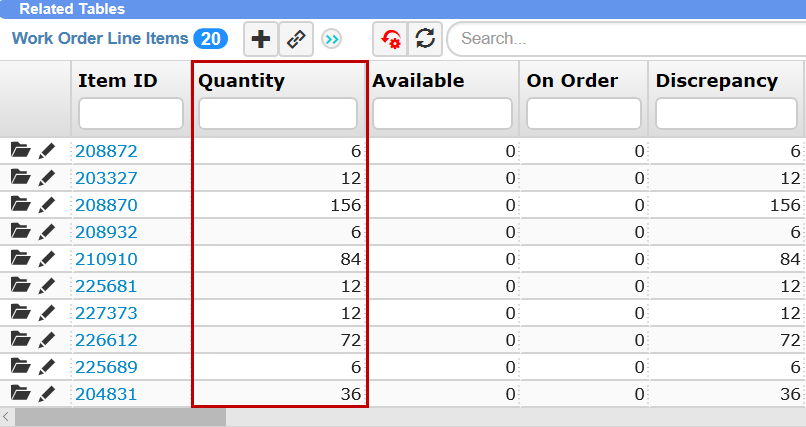Click the horizontal scrollbar left arrow
Image resolution: width=806 pixels, height=427 pixels.
click(x=7, y=417)
